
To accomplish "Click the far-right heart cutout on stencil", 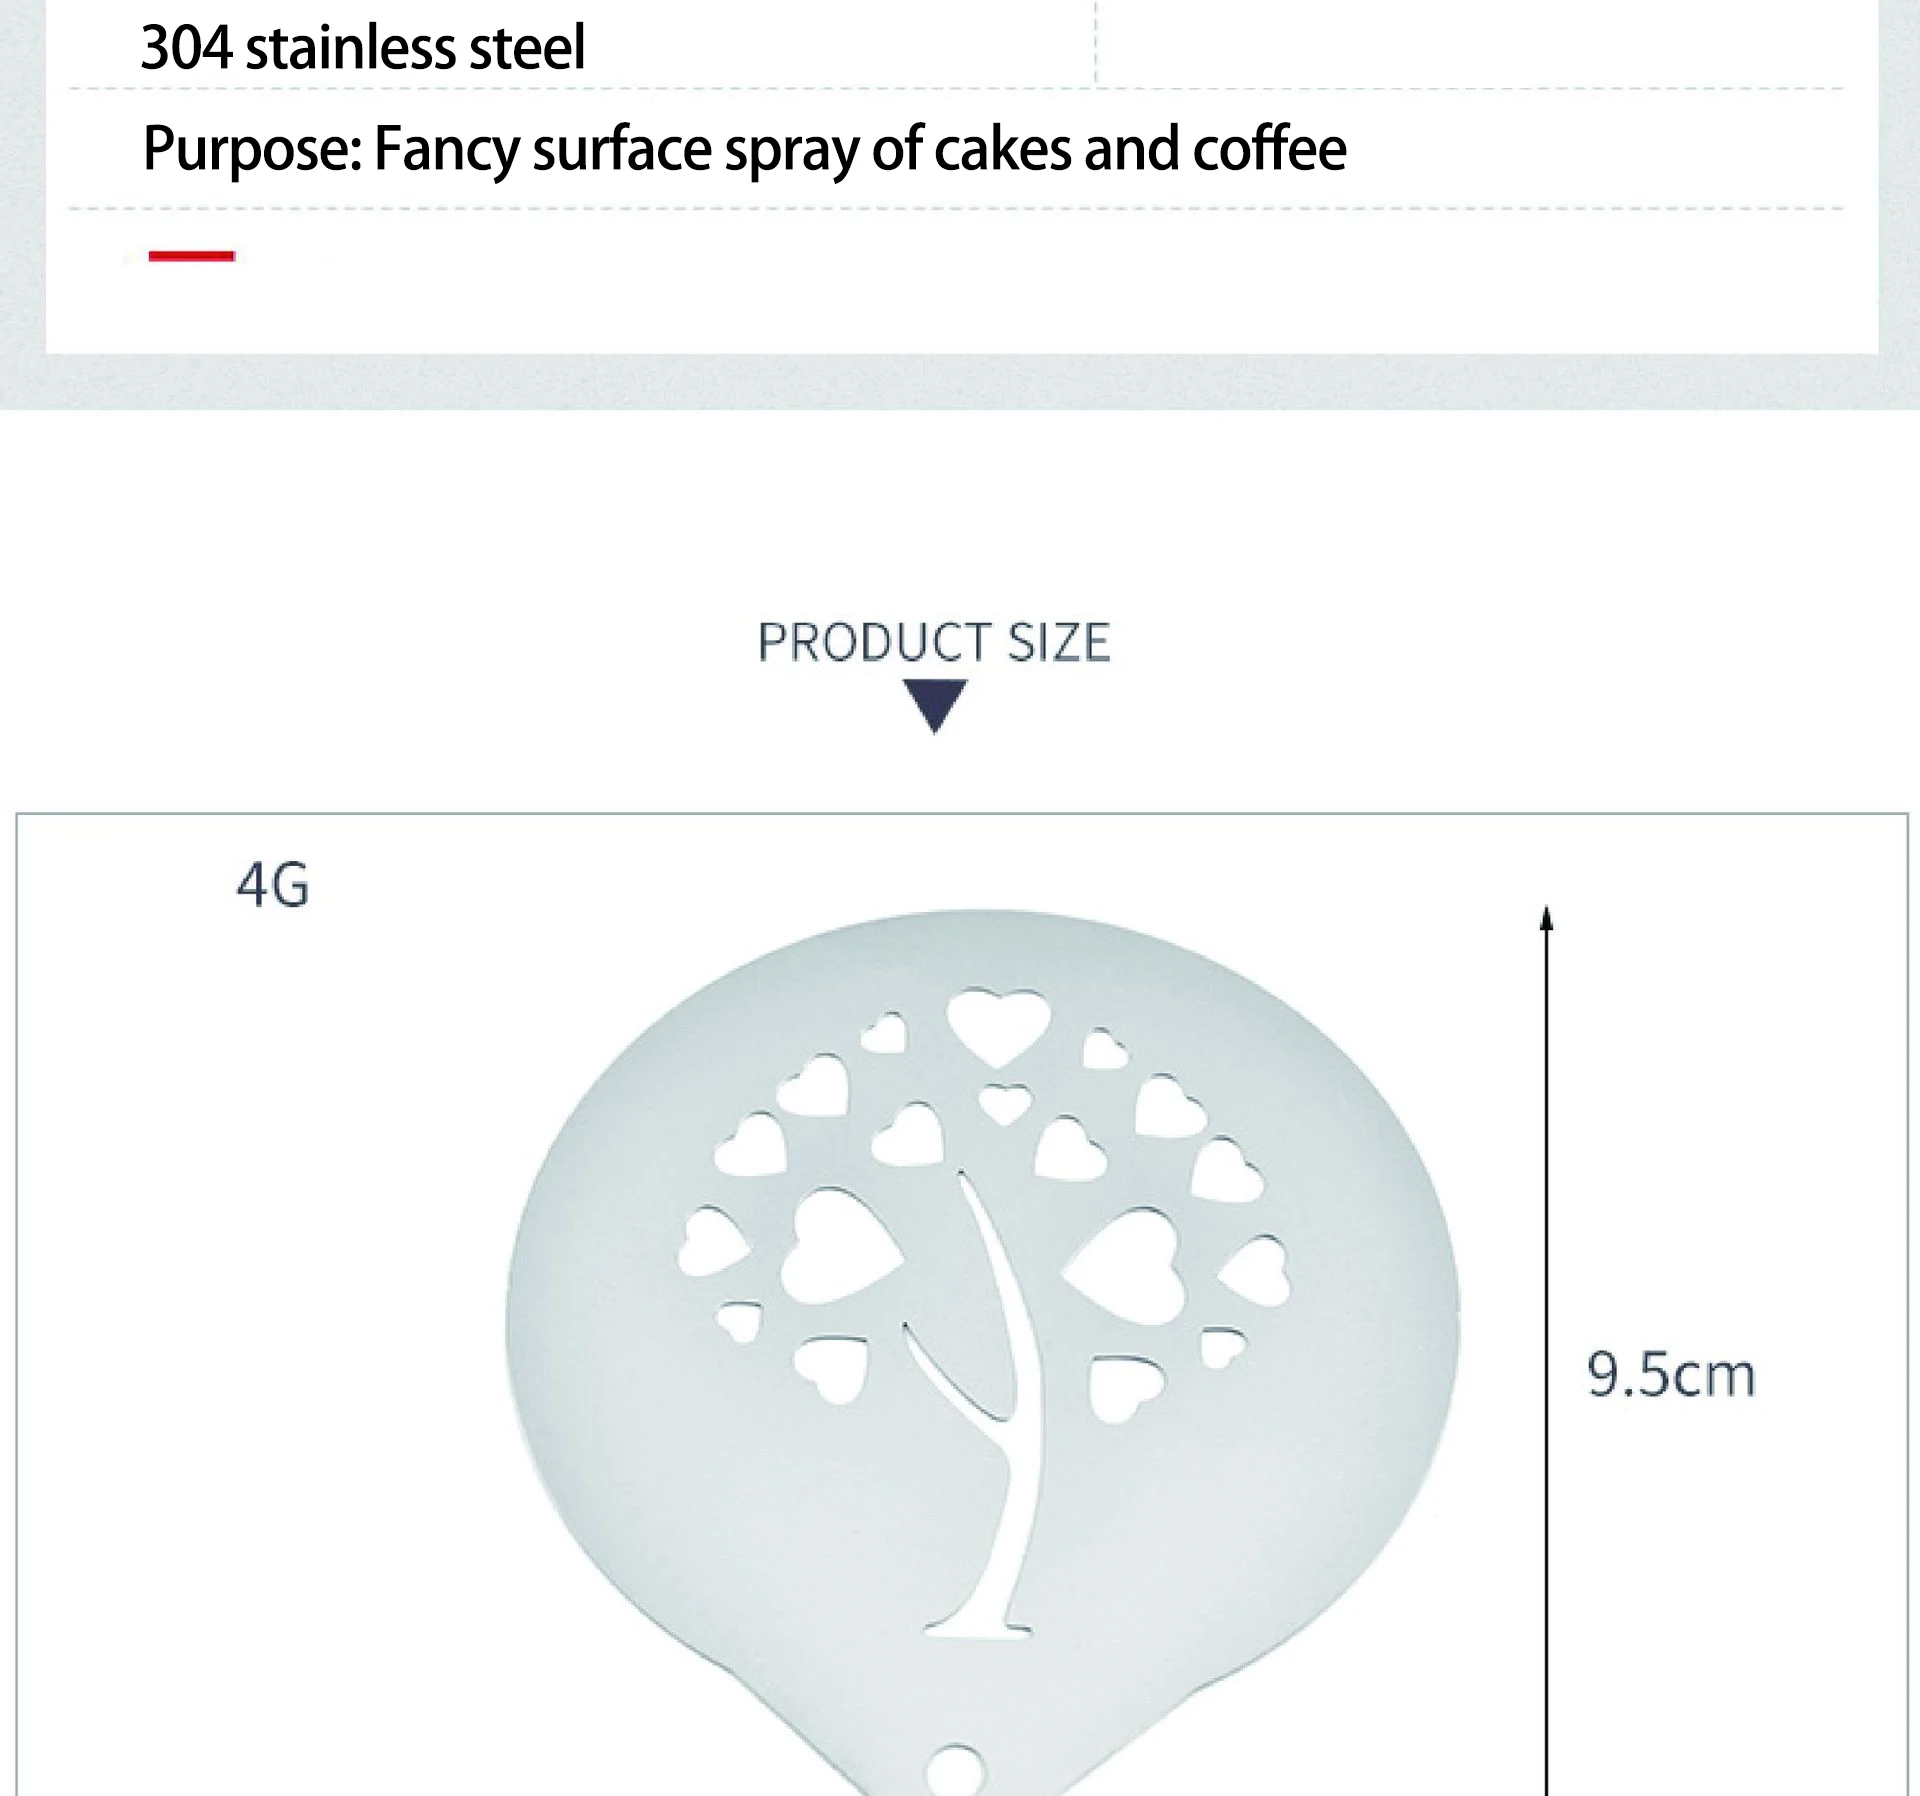I will 1256,1272.
